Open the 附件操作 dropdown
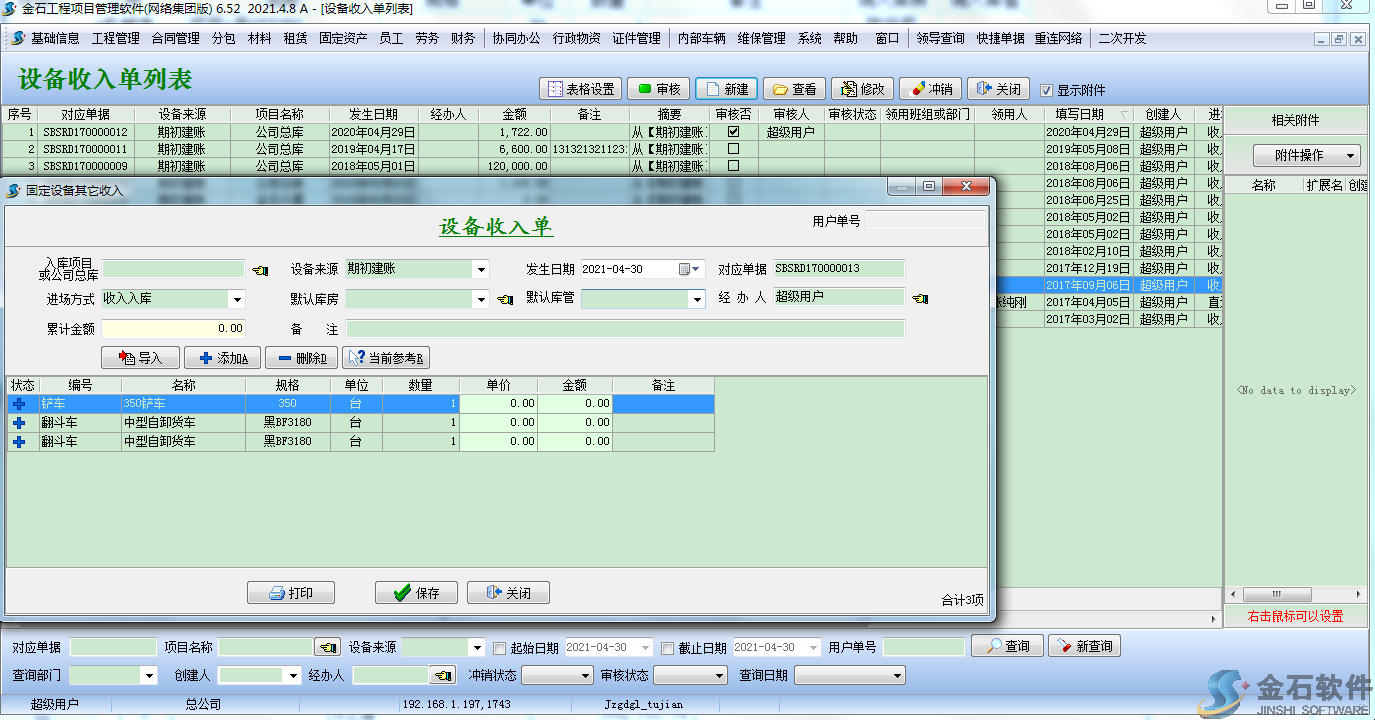 click(1306, 156)
